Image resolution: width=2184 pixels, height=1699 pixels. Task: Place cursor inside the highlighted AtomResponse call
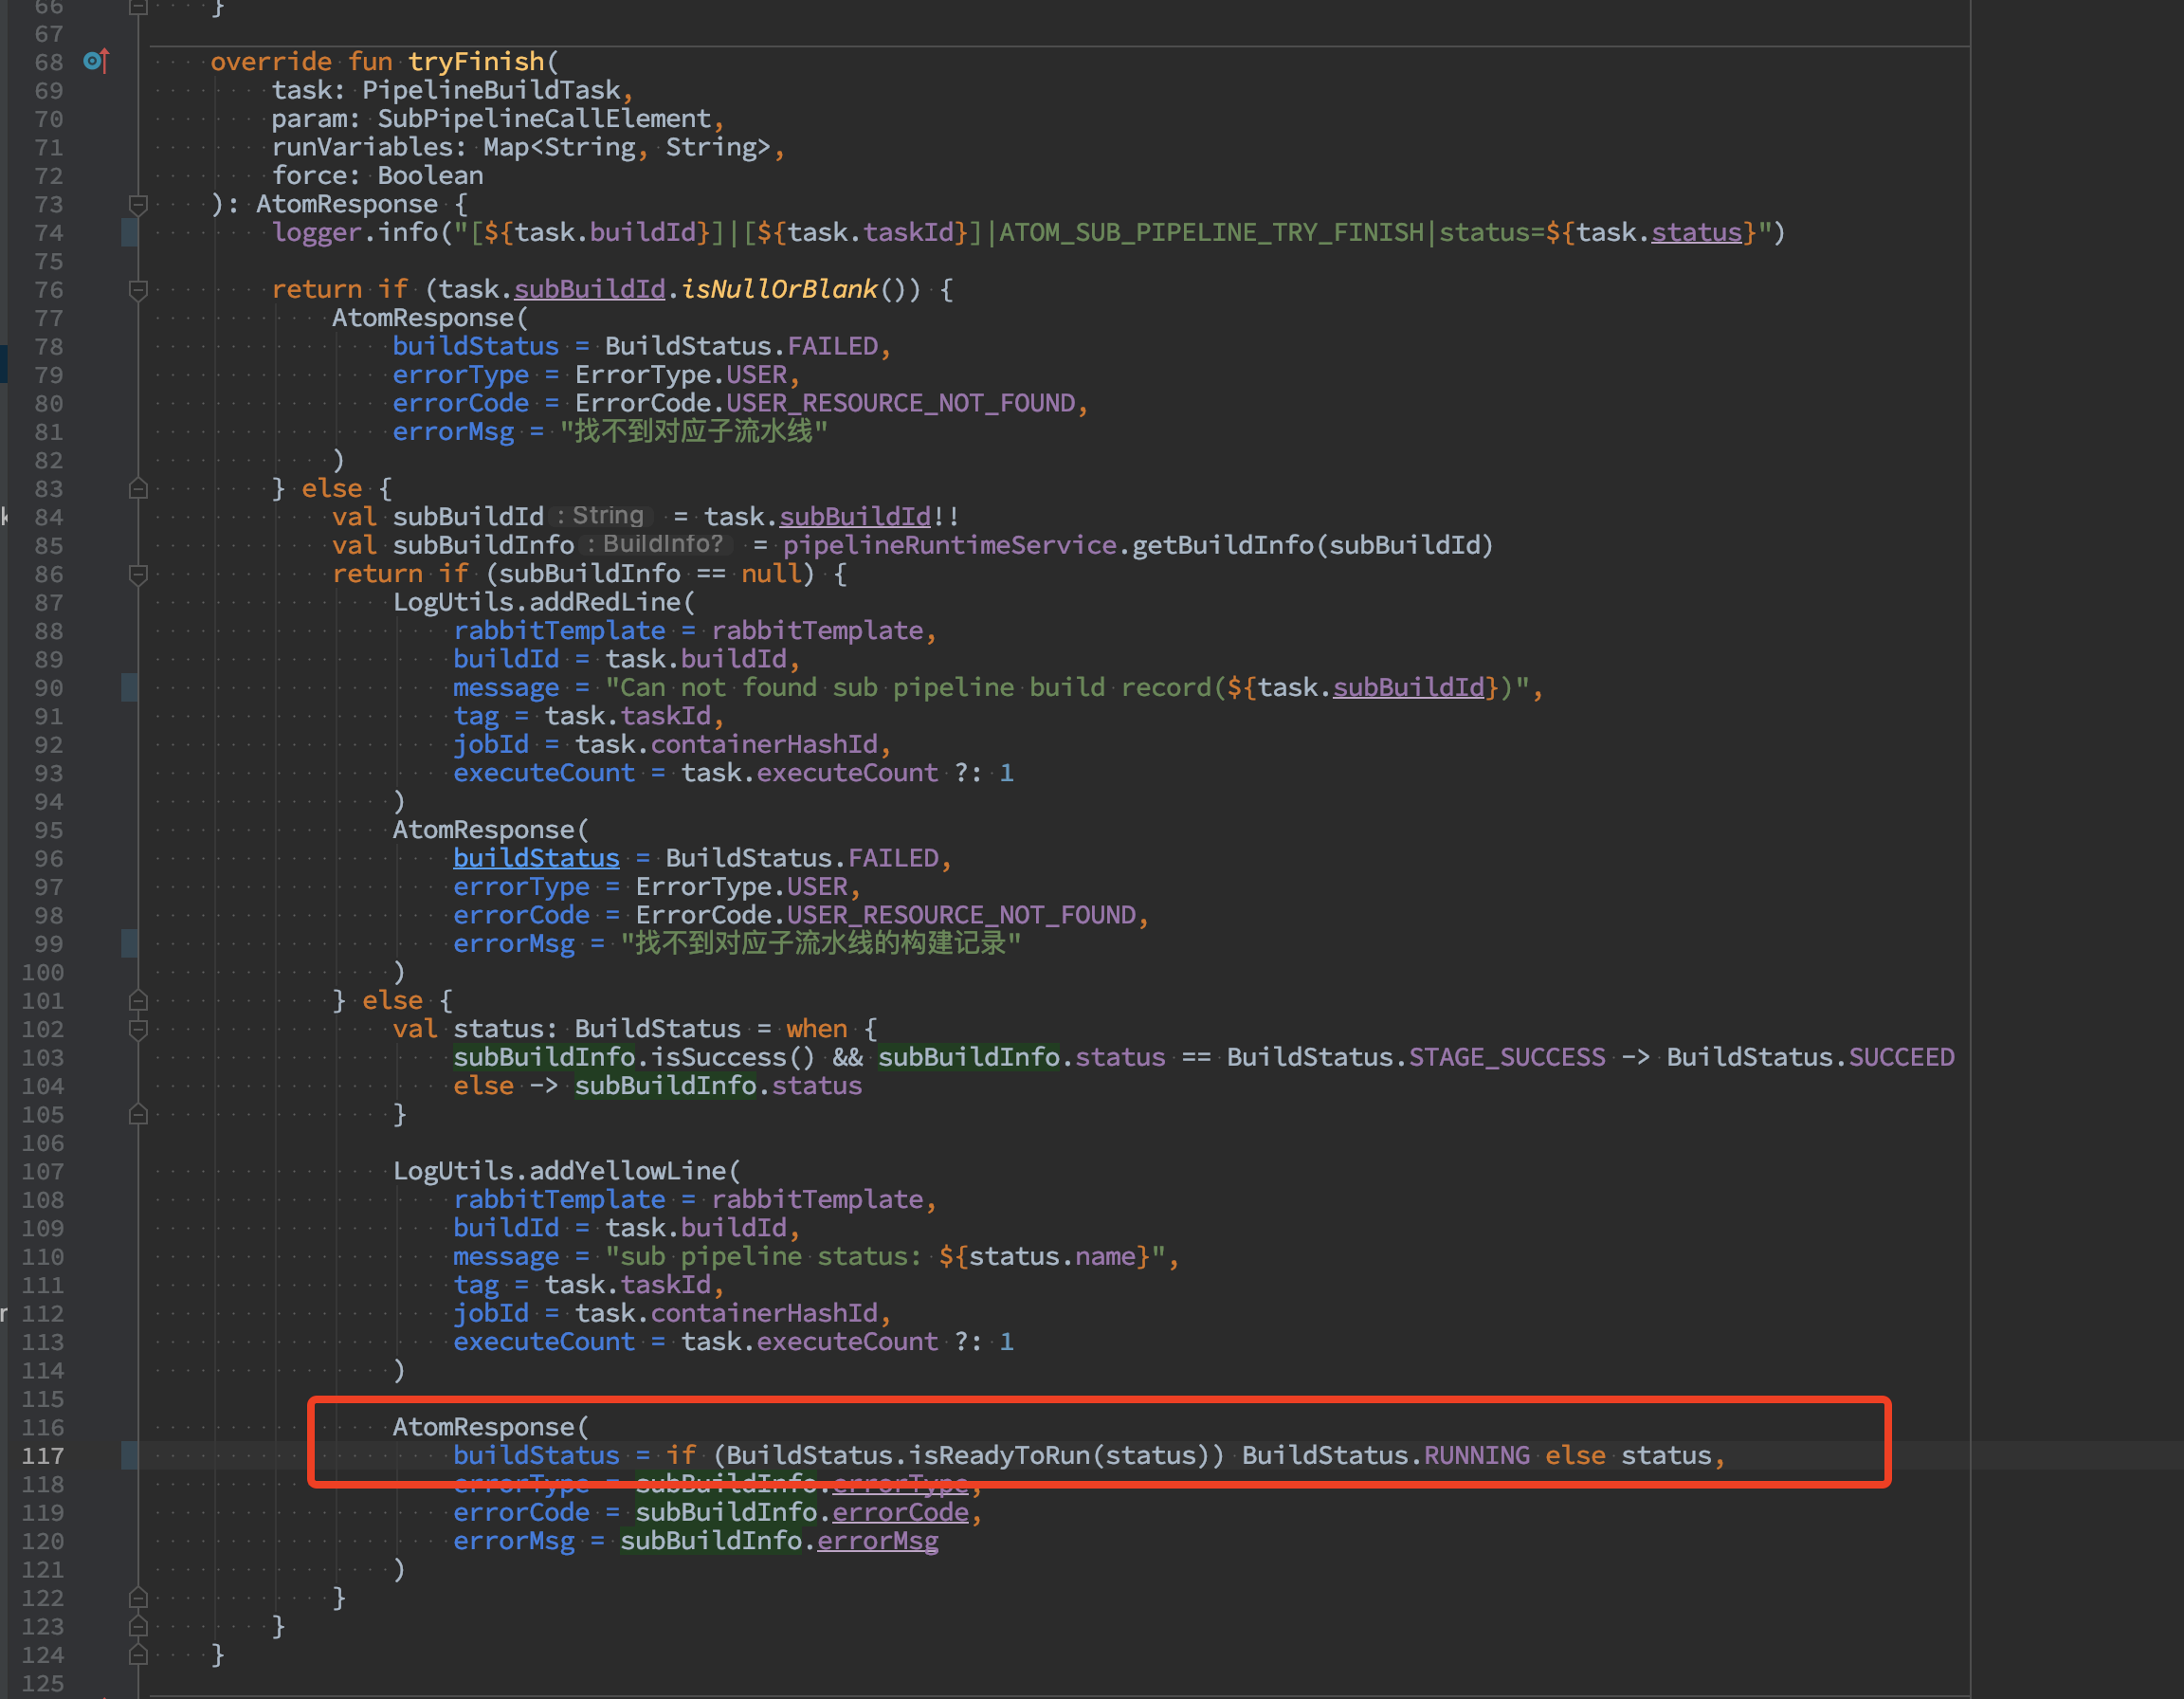[x=490, y=1427]
